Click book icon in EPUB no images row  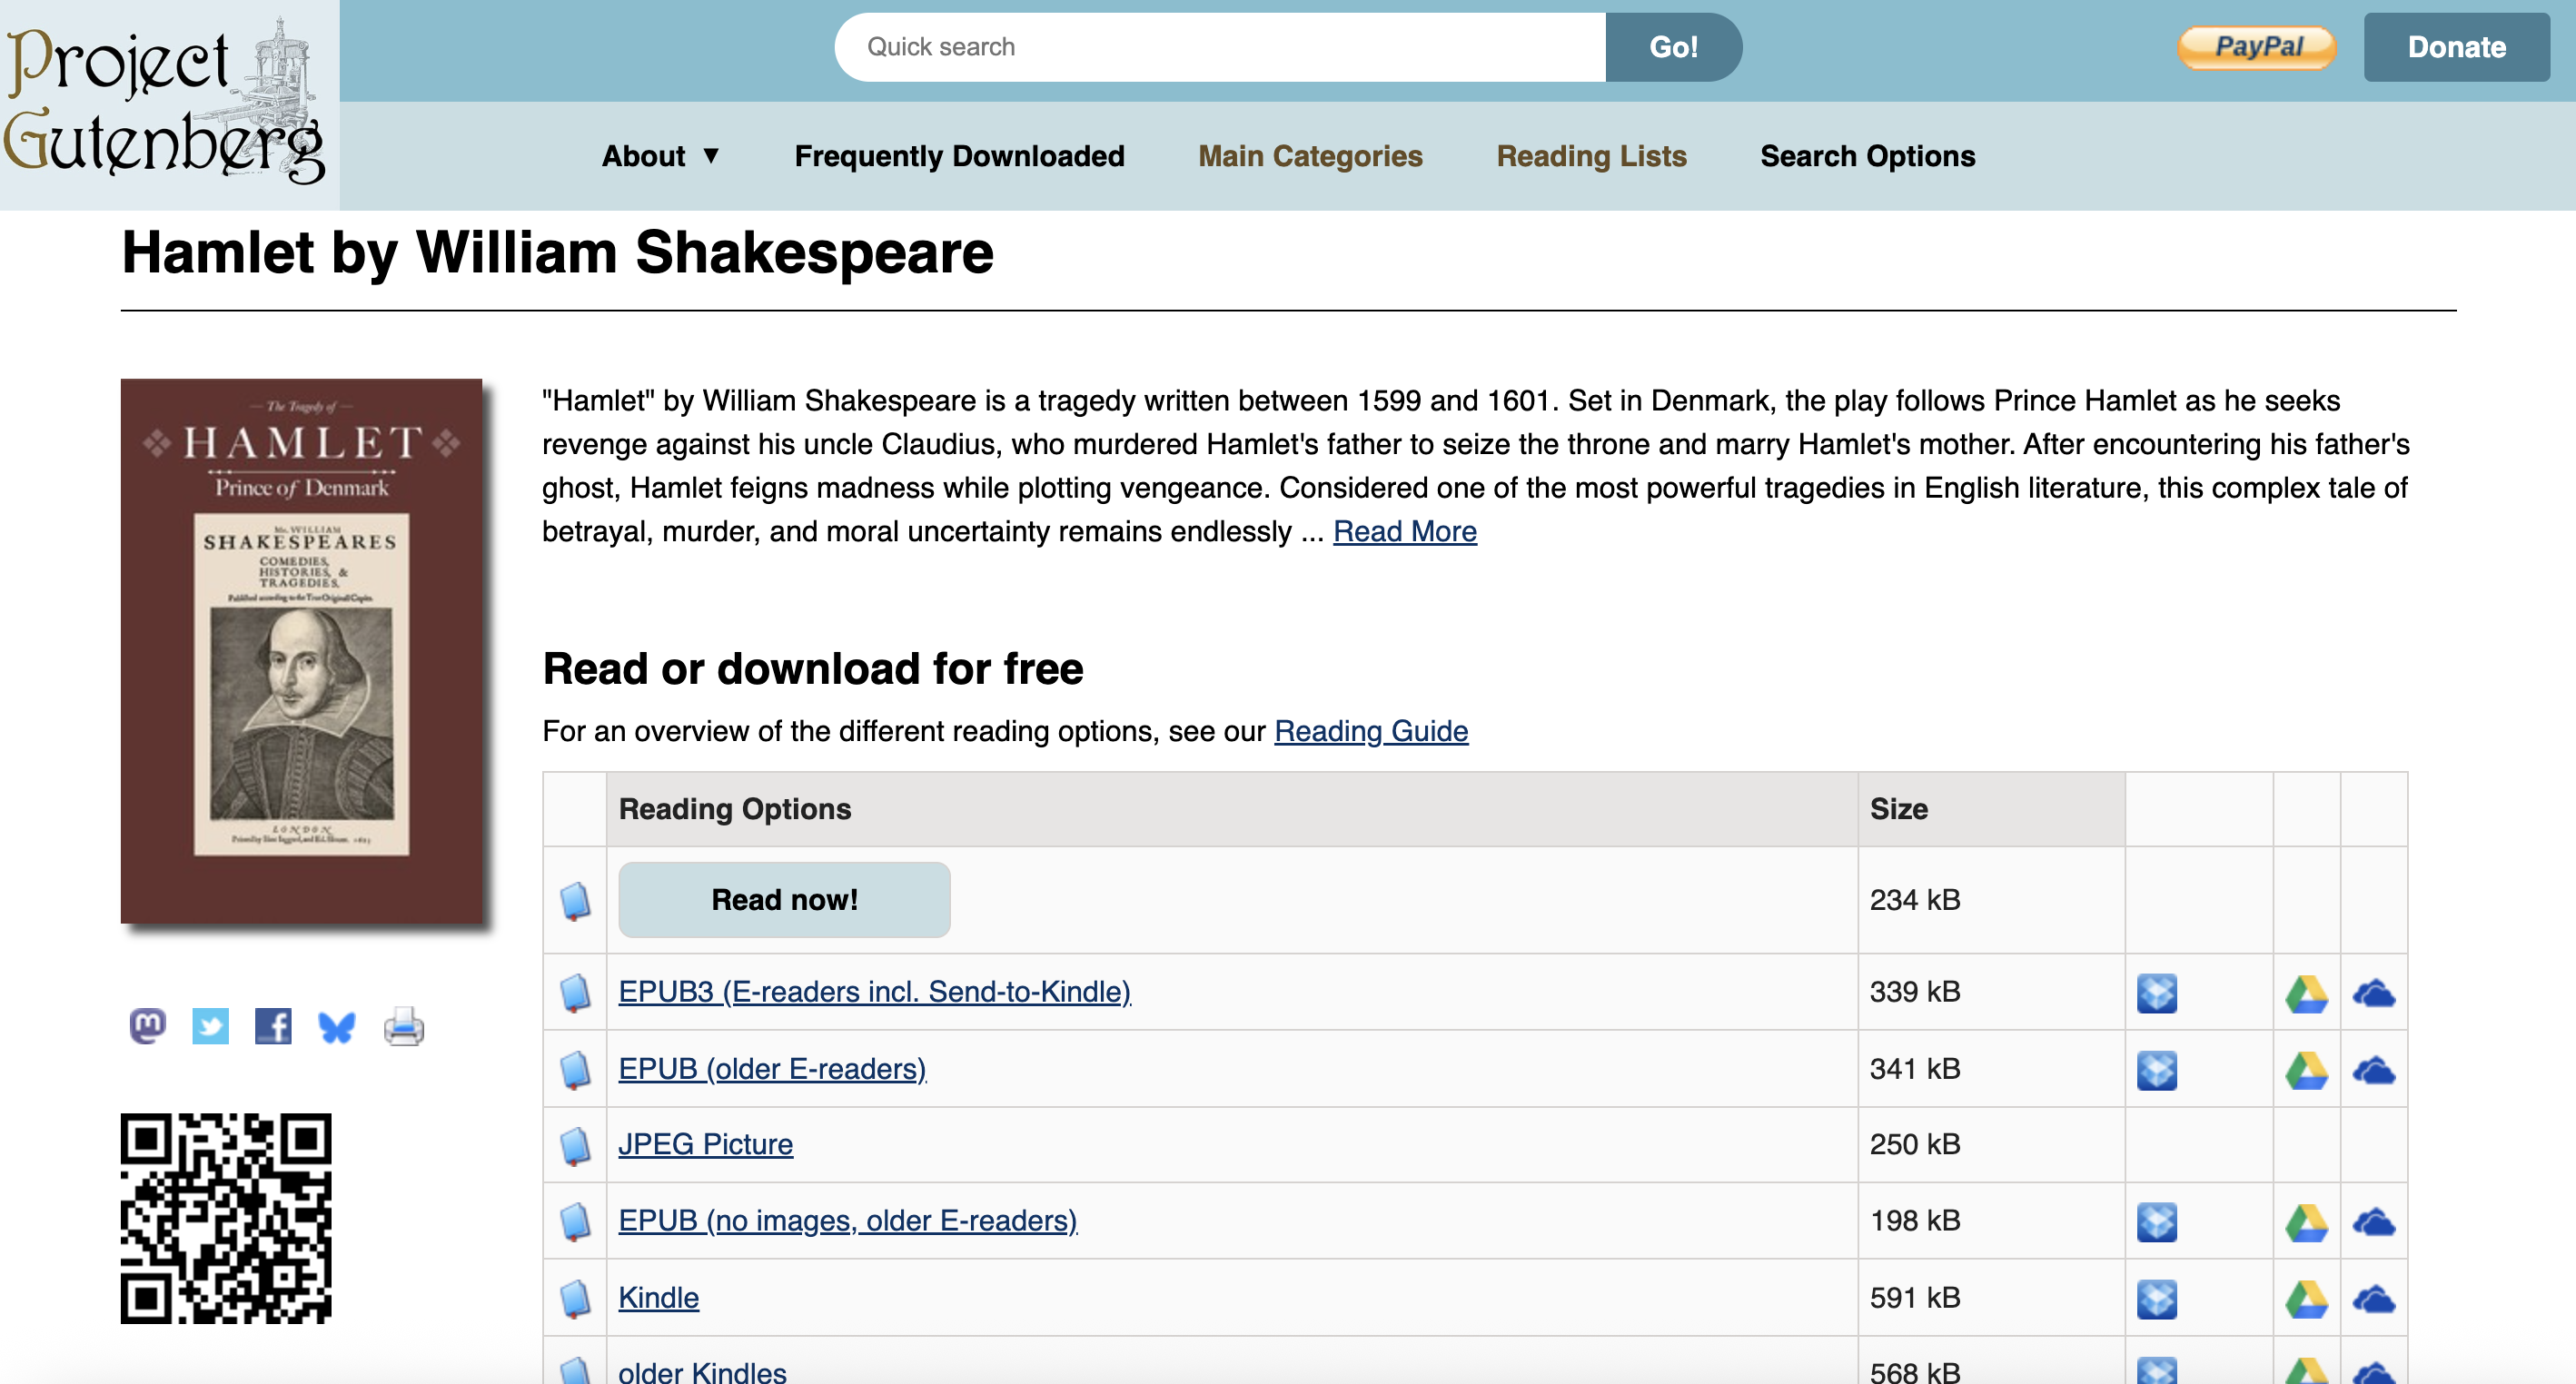575,1222
